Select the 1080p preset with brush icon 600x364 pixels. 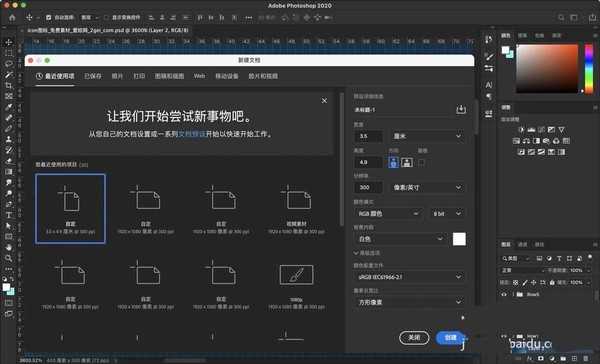click(297, 284)
